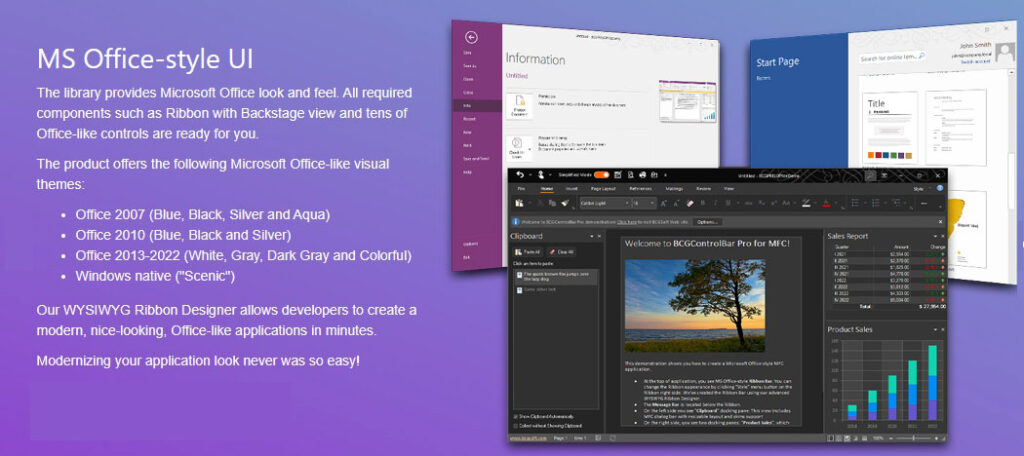Click the Clear All clipboard button

[x=562, y=252]
